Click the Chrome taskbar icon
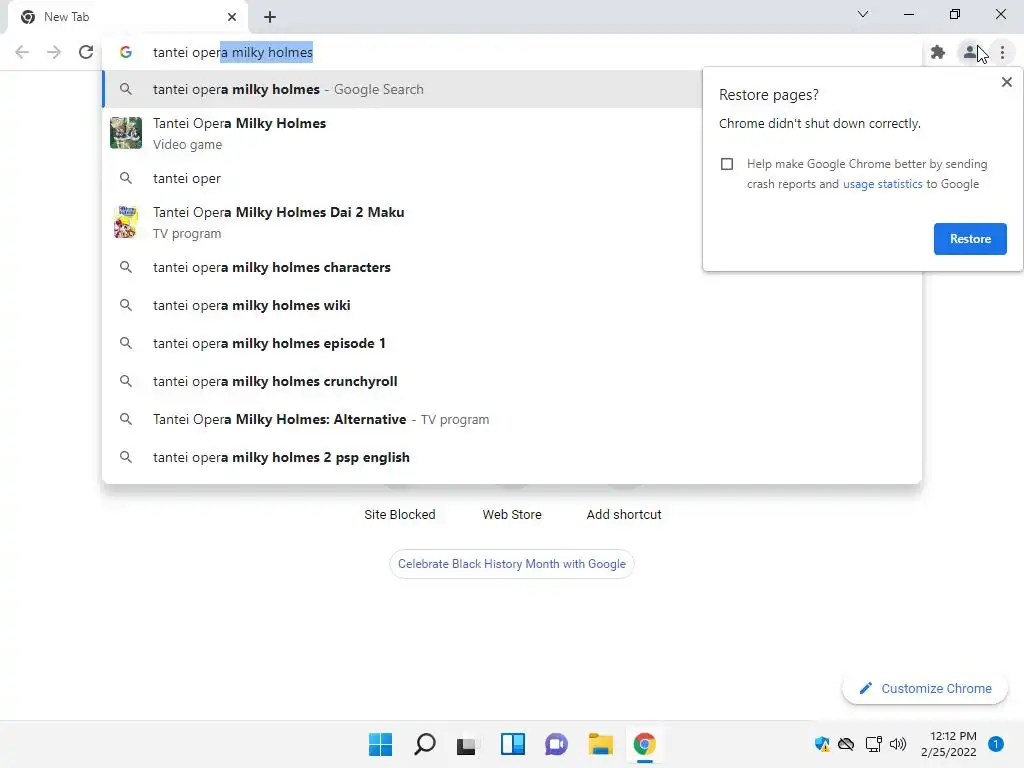 click(645, 744)
